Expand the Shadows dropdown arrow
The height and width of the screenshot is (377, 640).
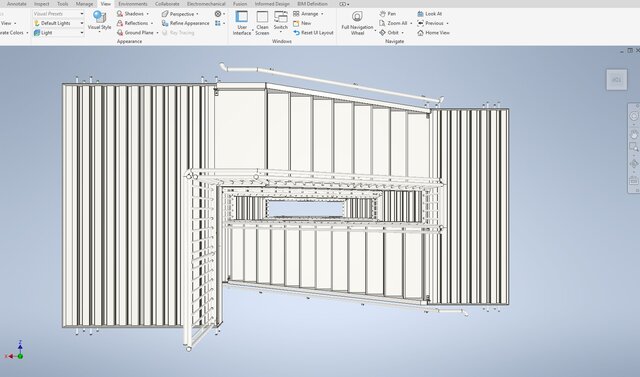pos(147,14)
